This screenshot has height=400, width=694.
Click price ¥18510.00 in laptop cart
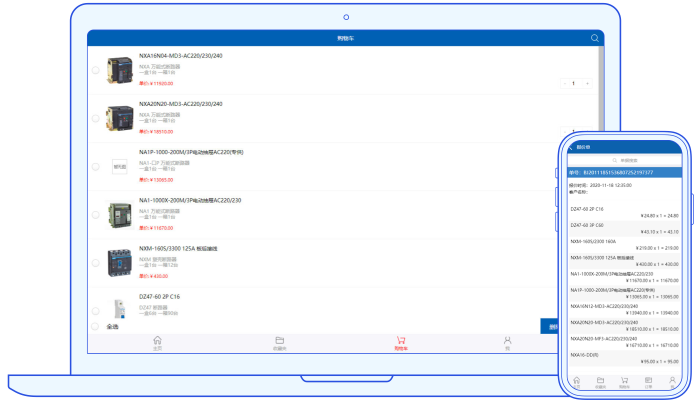click(x=156, y=132)
